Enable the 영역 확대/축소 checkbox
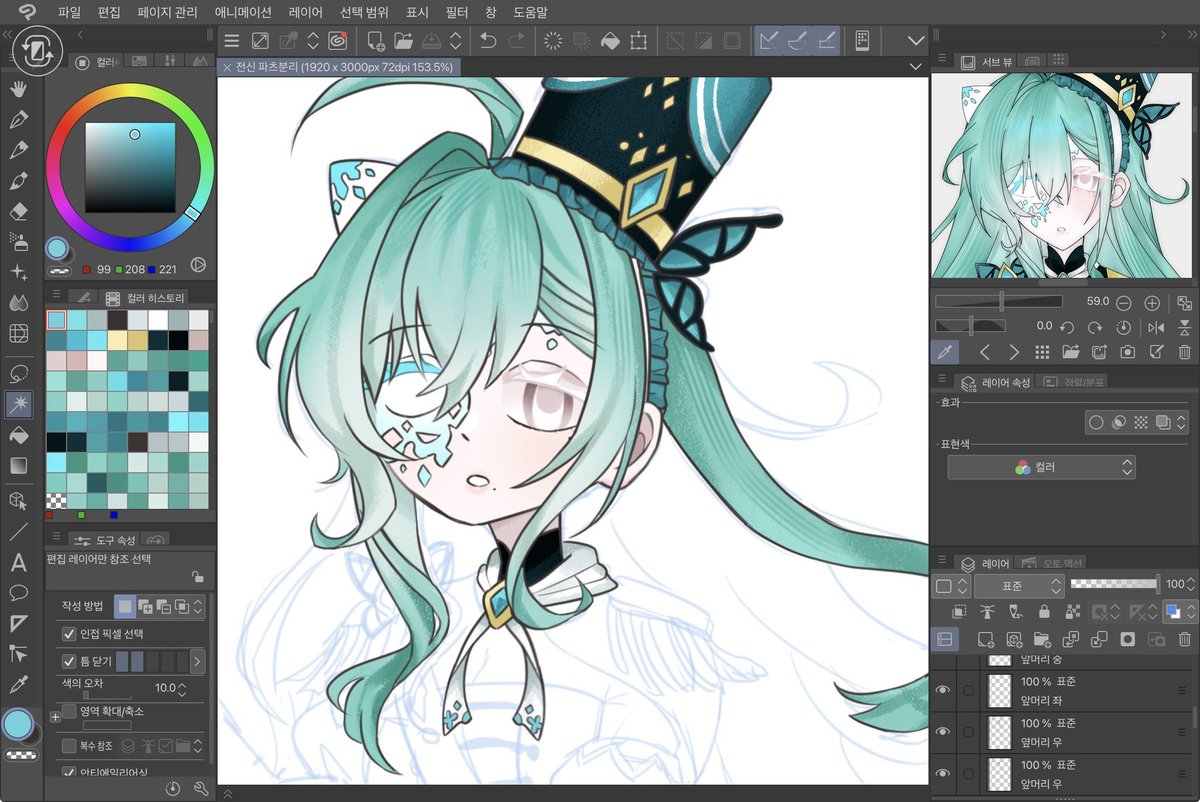This screenshot has height=802, width=1200. 69,711
